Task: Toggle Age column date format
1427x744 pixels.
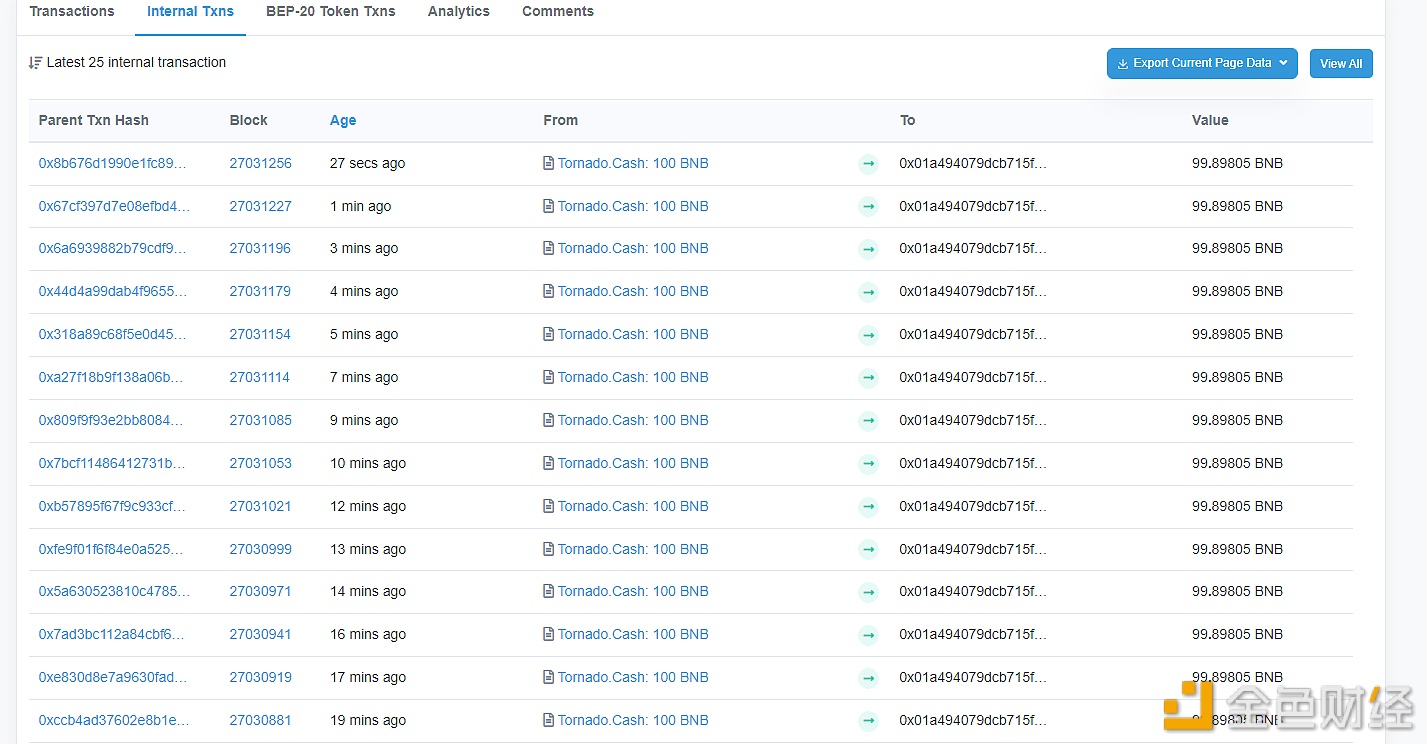Action: click(x=343, y=120)
